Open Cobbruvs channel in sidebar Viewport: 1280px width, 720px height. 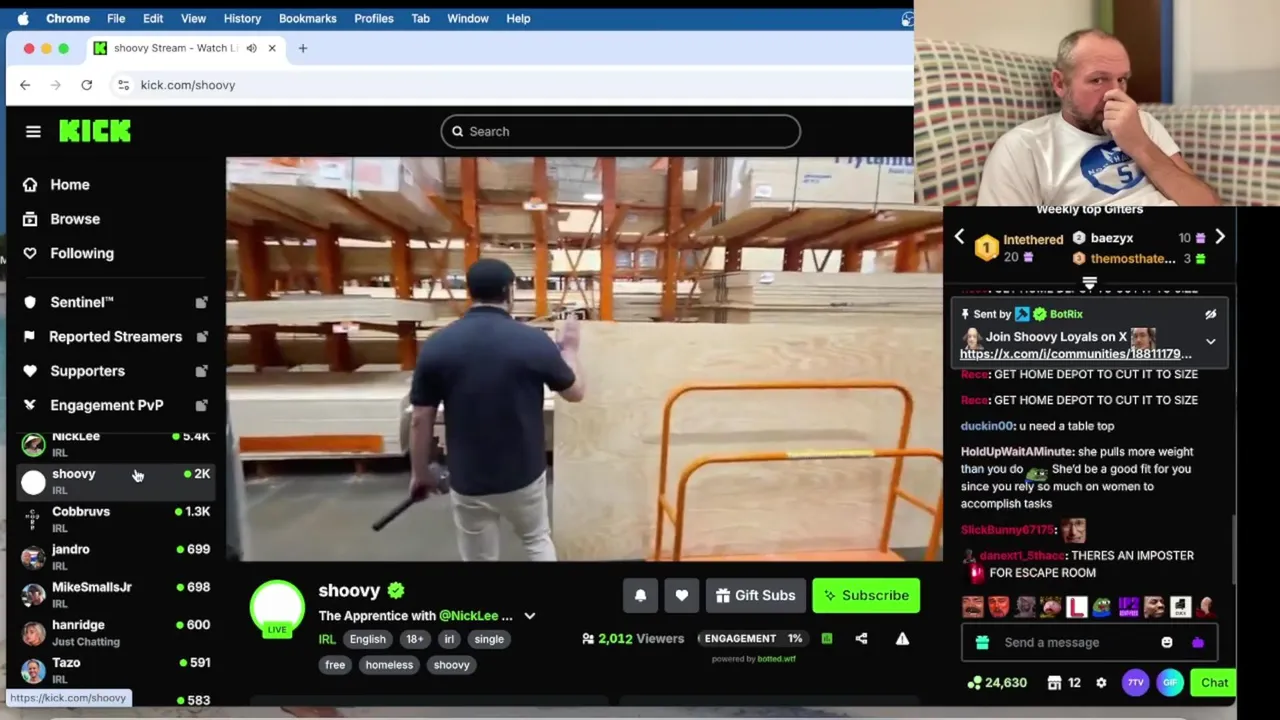115,519
